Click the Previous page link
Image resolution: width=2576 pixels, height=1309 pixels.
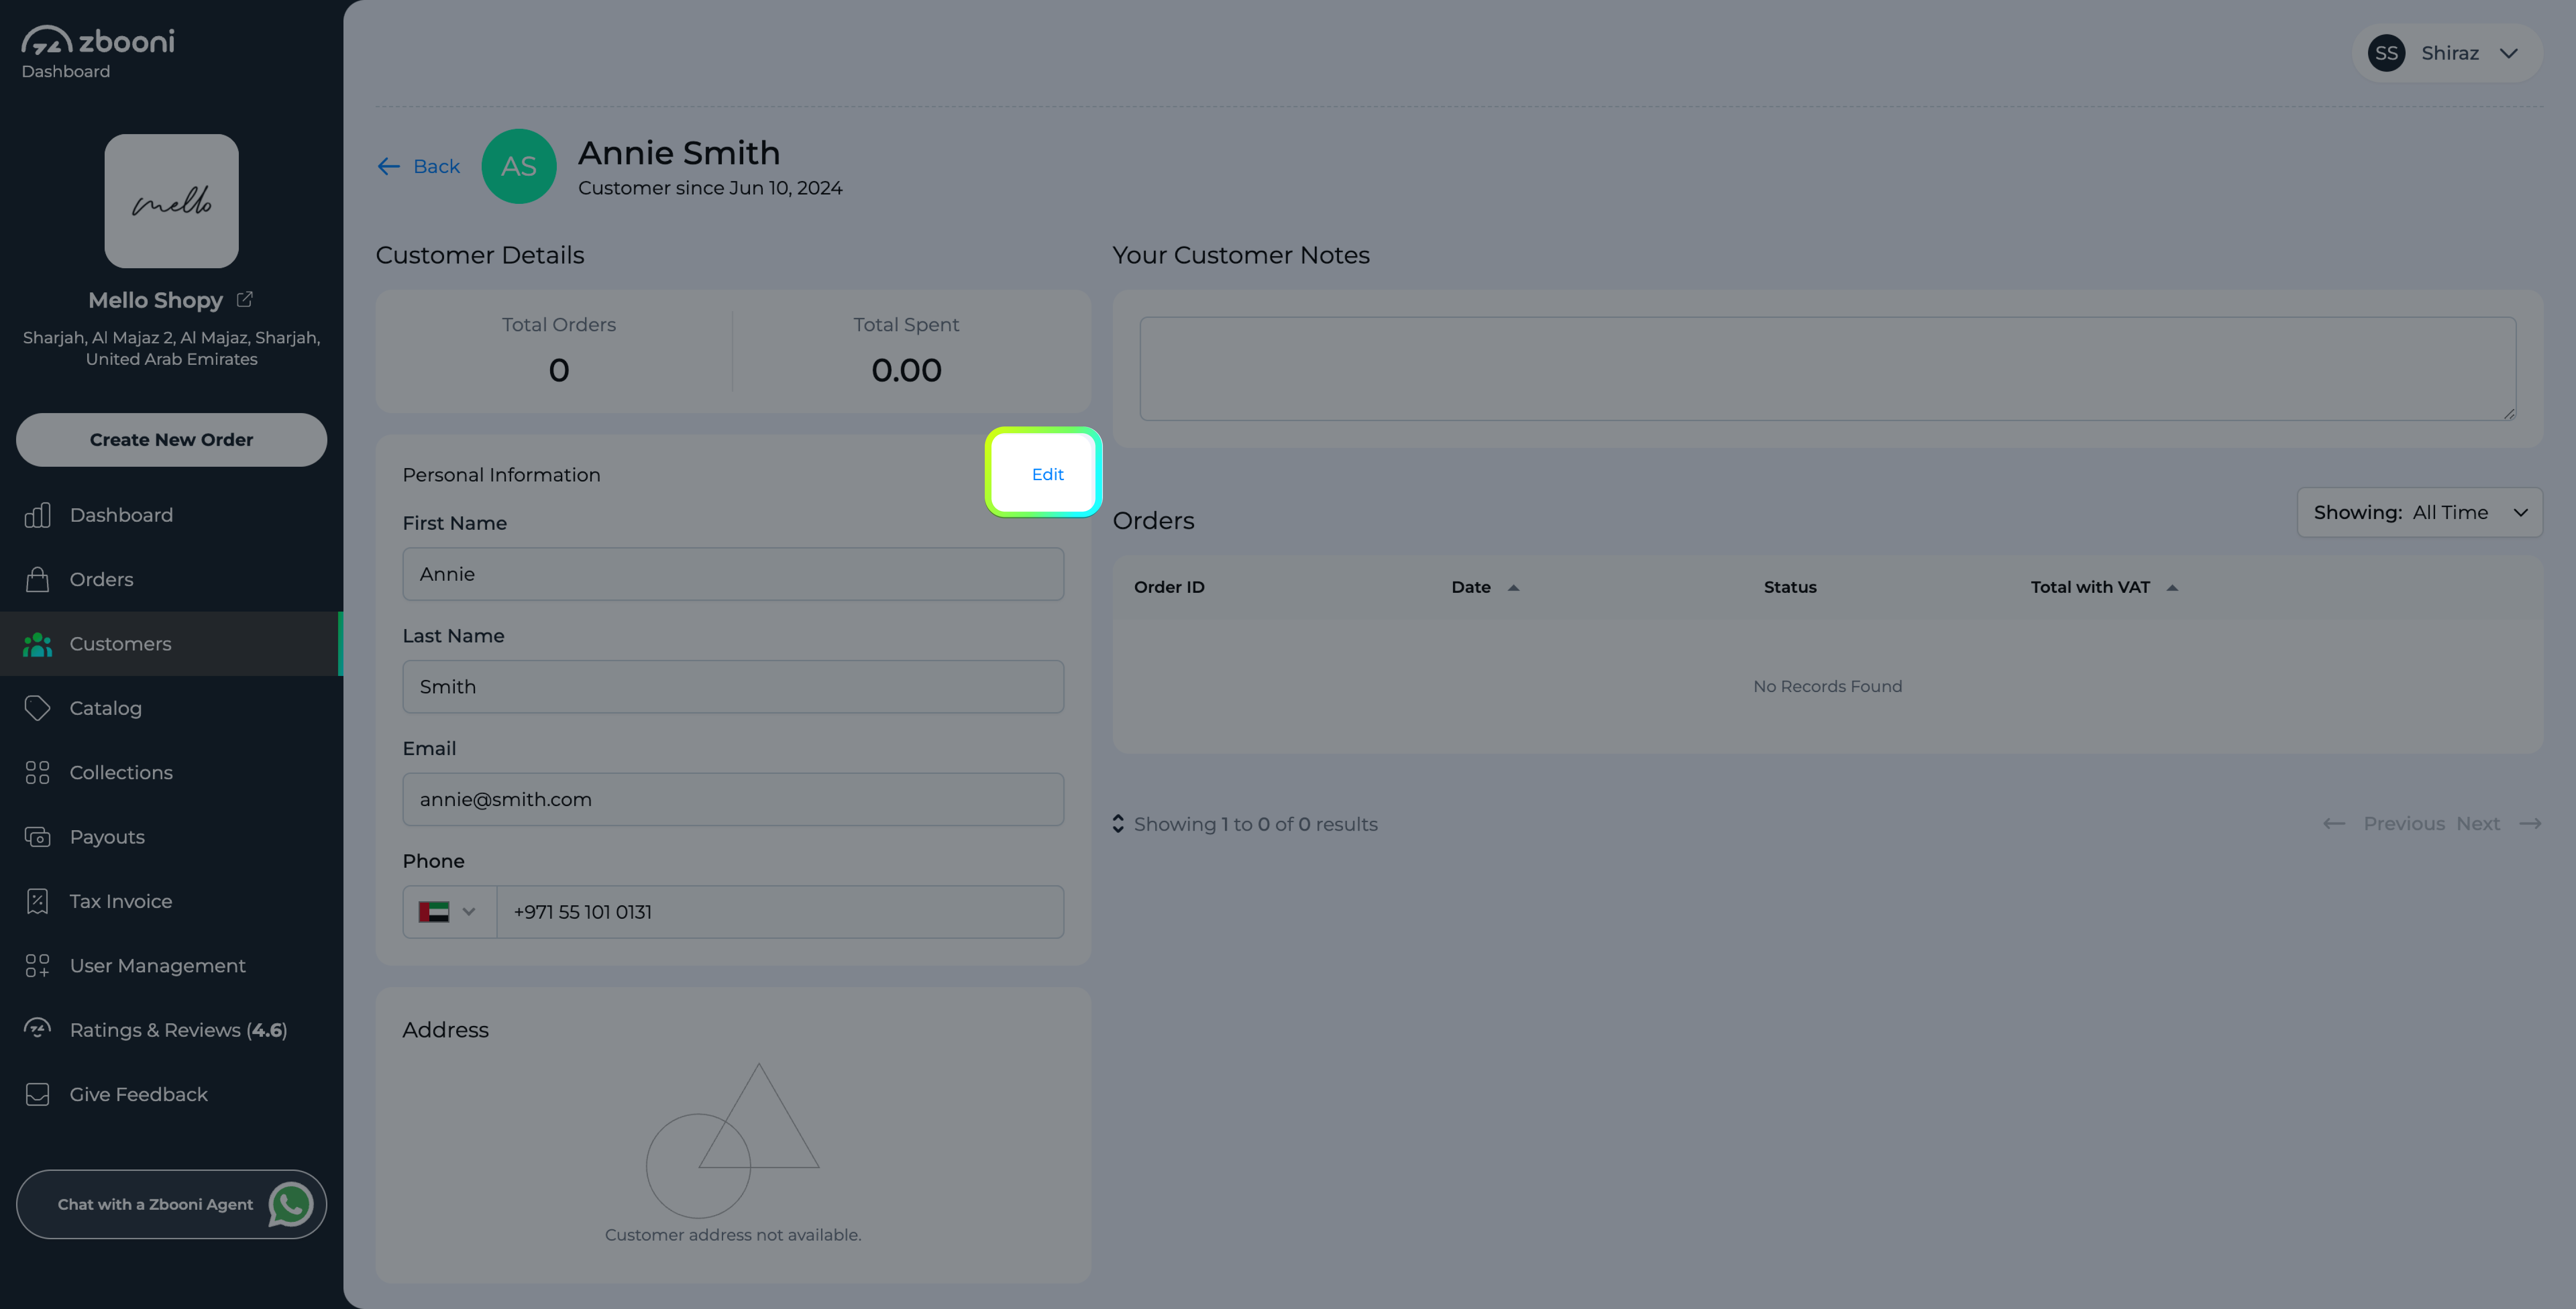tap(2403, 824)
